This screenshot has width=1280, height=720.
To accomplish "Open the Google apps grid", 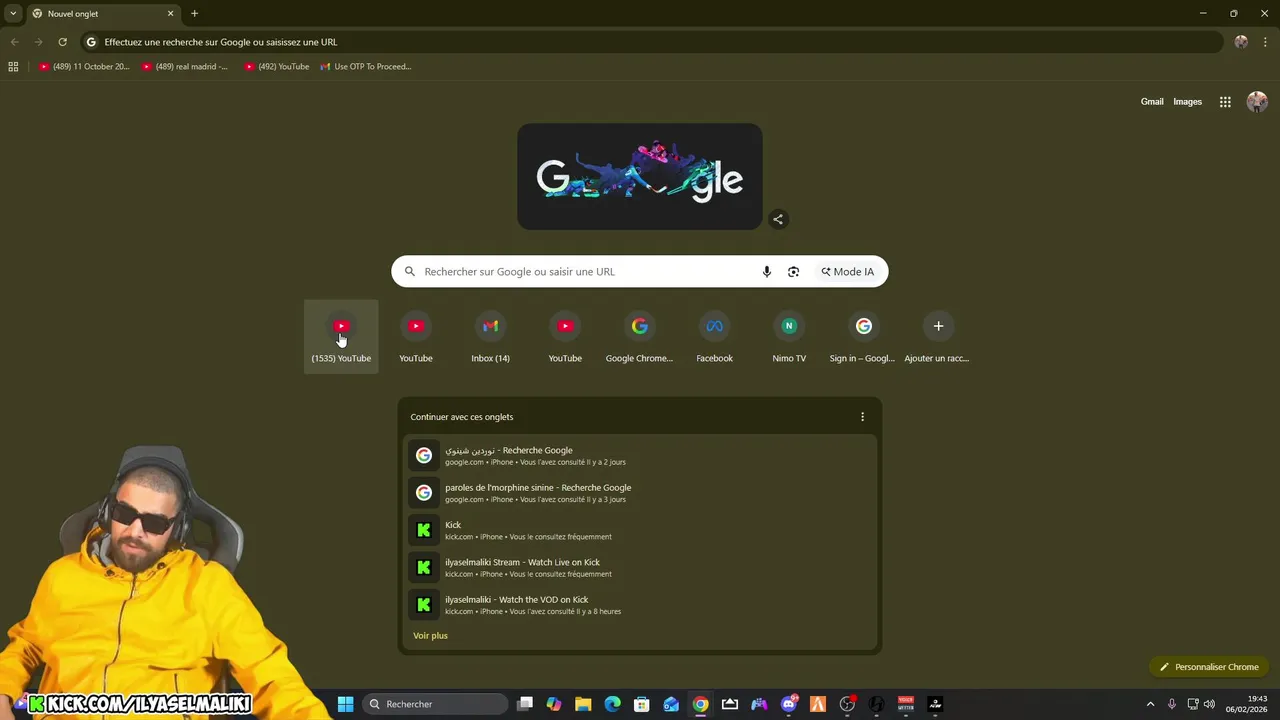I will [x=1225, y=102].
